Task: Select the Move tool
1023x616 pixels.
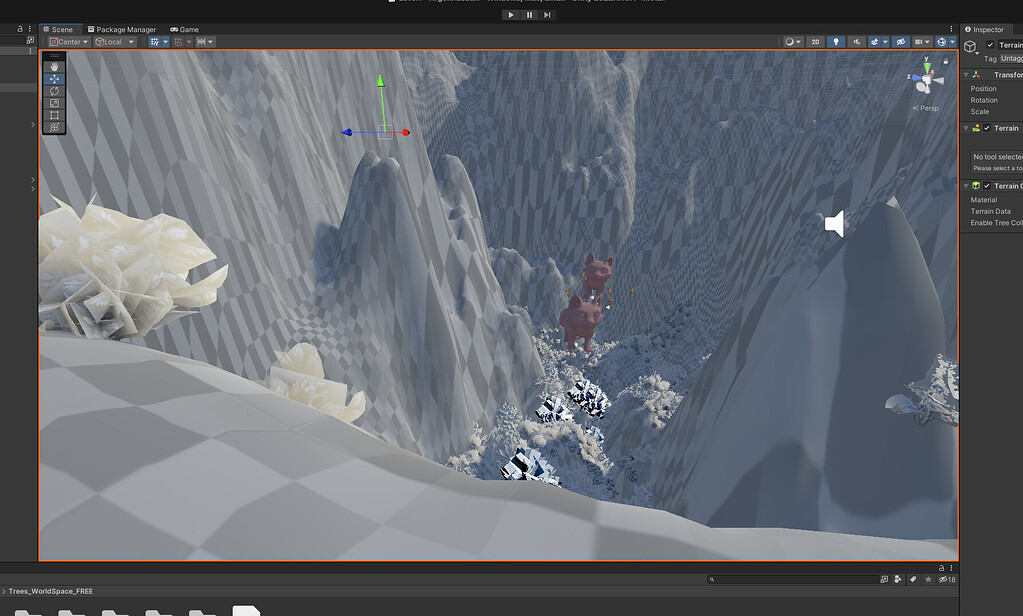Action: tap(54, 78)
